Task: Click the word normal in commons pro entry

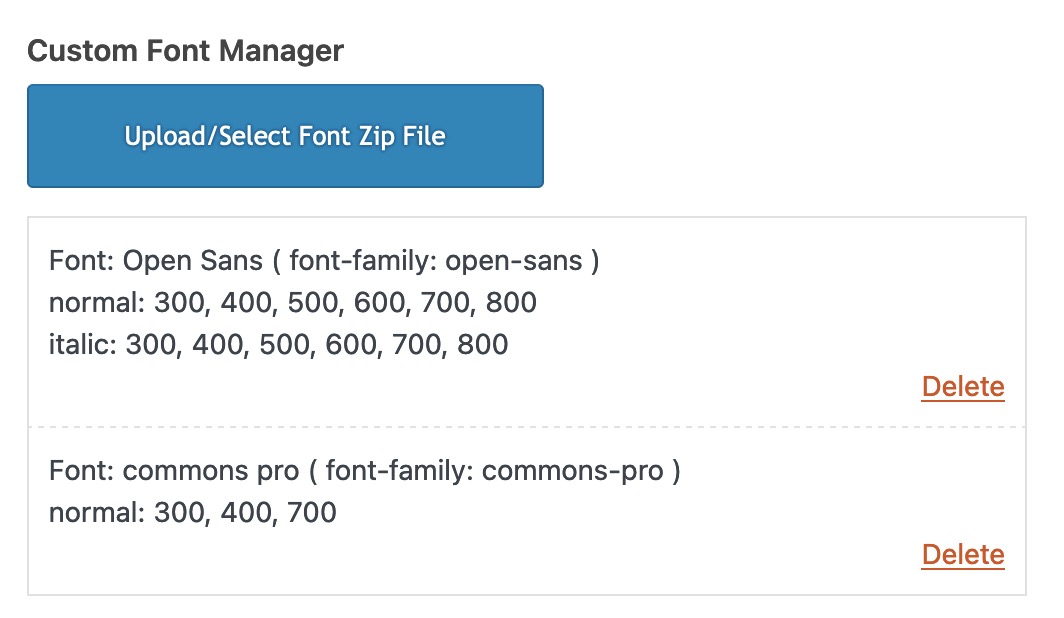Action: 94,513
